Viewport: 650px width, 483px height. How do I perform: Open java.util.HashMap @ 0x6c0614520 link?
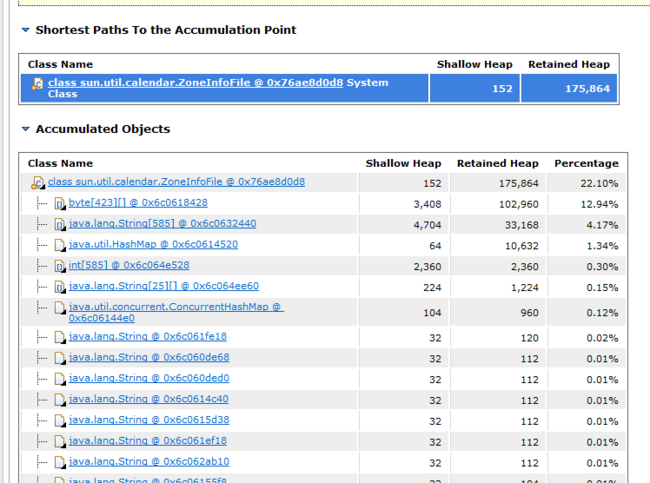coord(153,244)
